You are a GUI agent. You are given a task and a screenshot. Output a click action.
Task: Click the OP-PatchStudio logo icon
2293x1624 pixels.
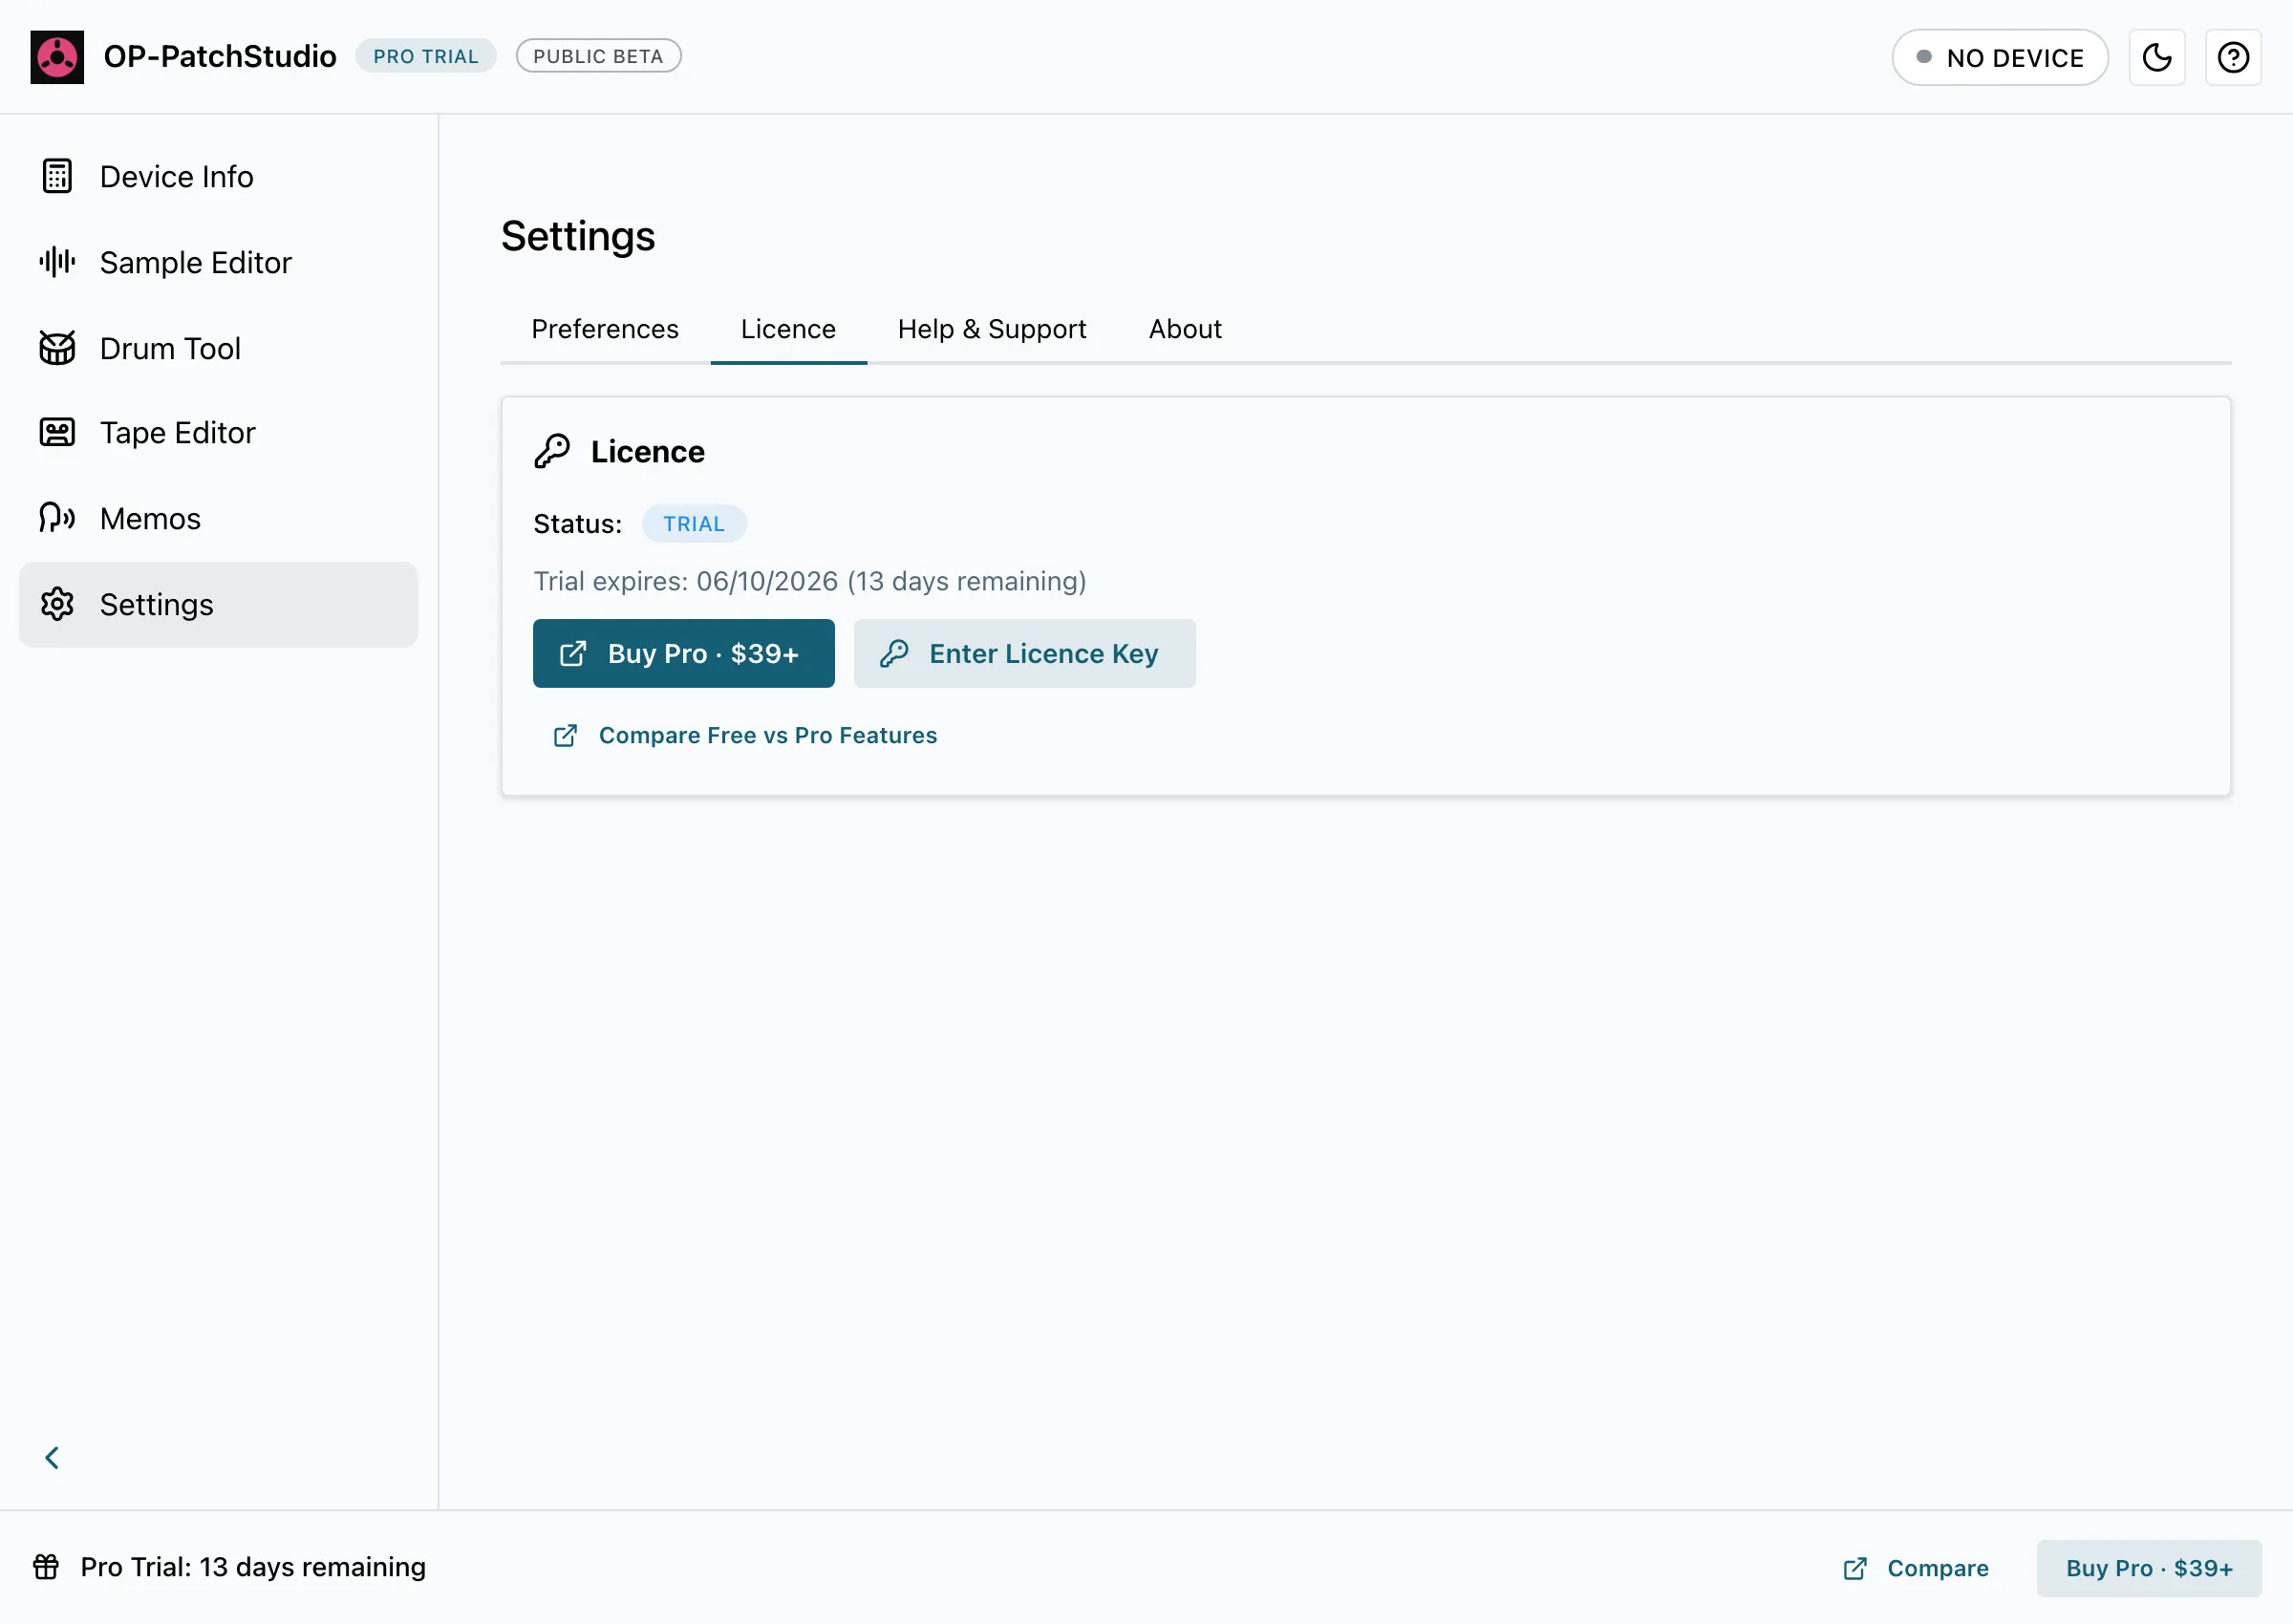point(57,57)
